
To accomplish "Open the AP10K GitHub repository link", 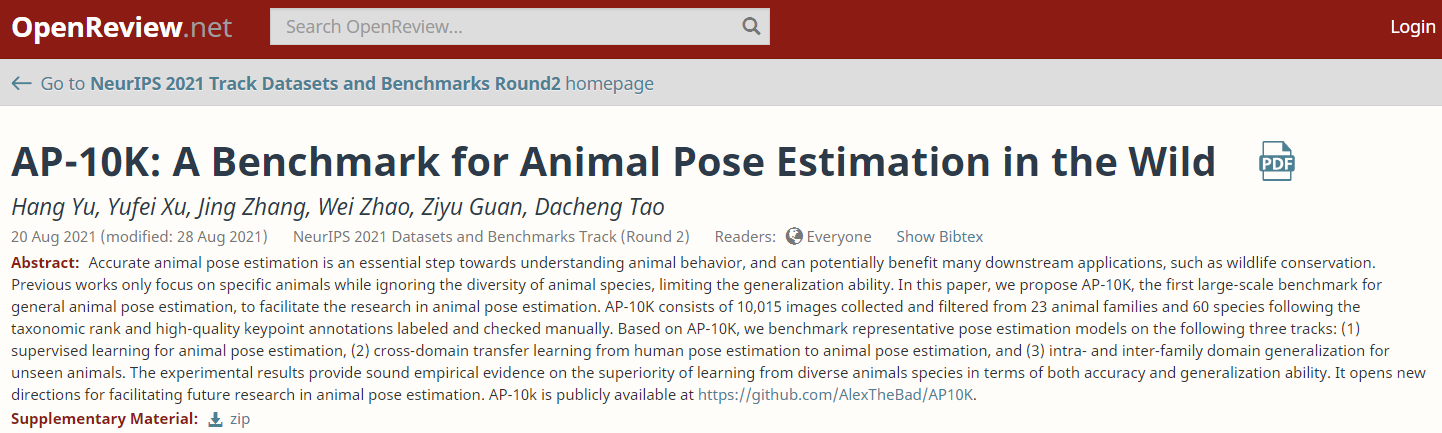I will (835, 395).
